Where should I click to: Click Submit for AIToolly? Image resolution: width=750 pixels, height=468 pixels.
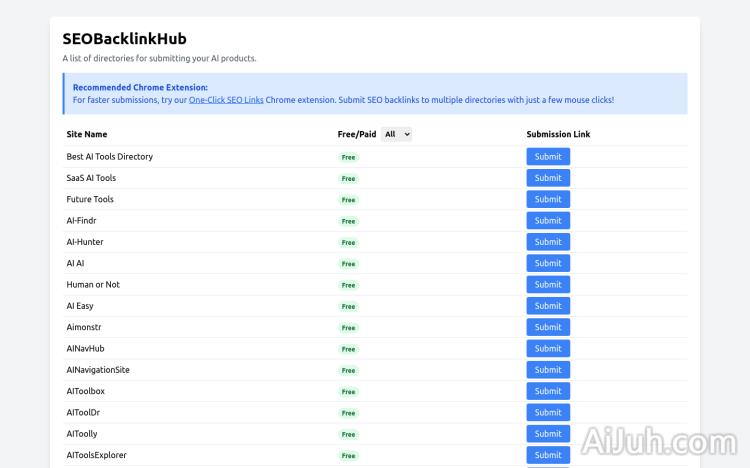pyautogui.click(x=548, y=434)
